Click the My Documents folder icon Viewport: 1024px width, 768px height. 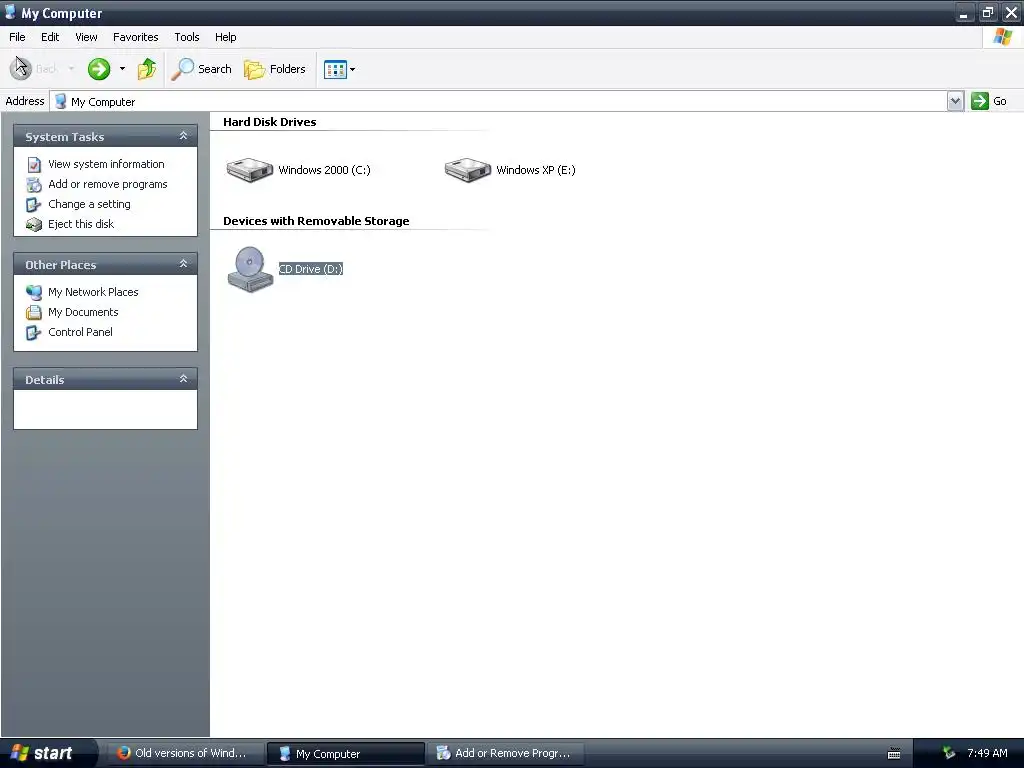coord(34,312)
